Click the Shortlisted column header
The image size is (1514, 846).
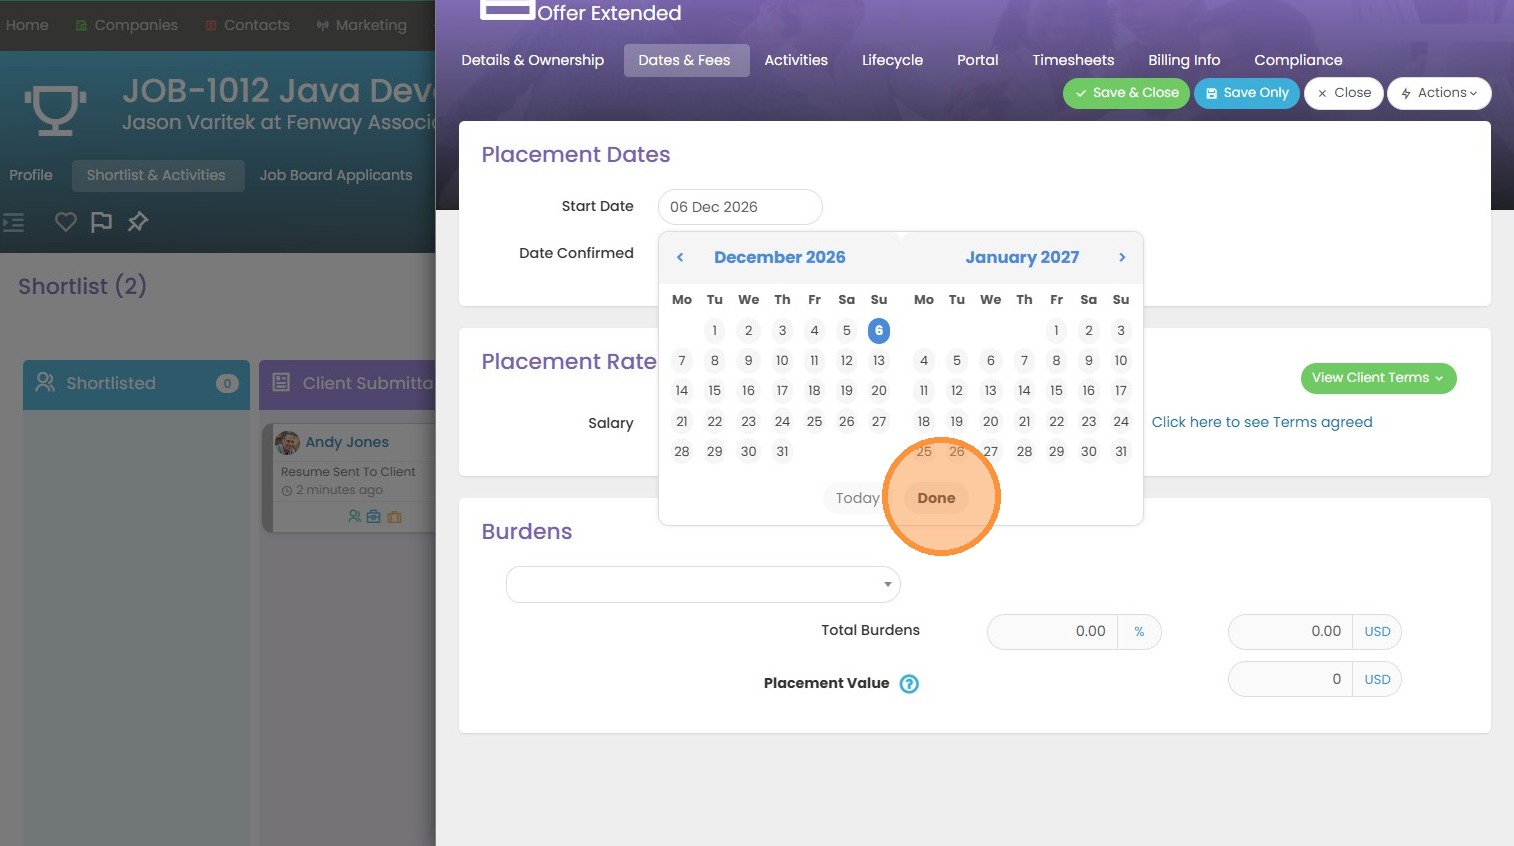(x=137, y=384)
